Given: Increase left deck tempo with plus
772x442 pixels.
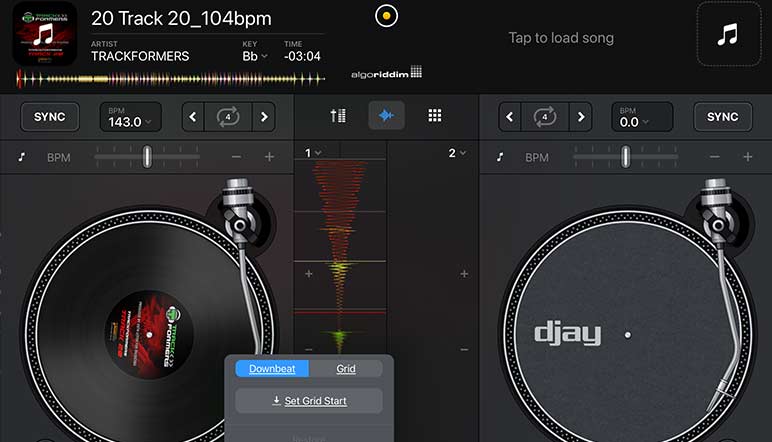Looking at the screenshot, I should [x=269, y=157].
